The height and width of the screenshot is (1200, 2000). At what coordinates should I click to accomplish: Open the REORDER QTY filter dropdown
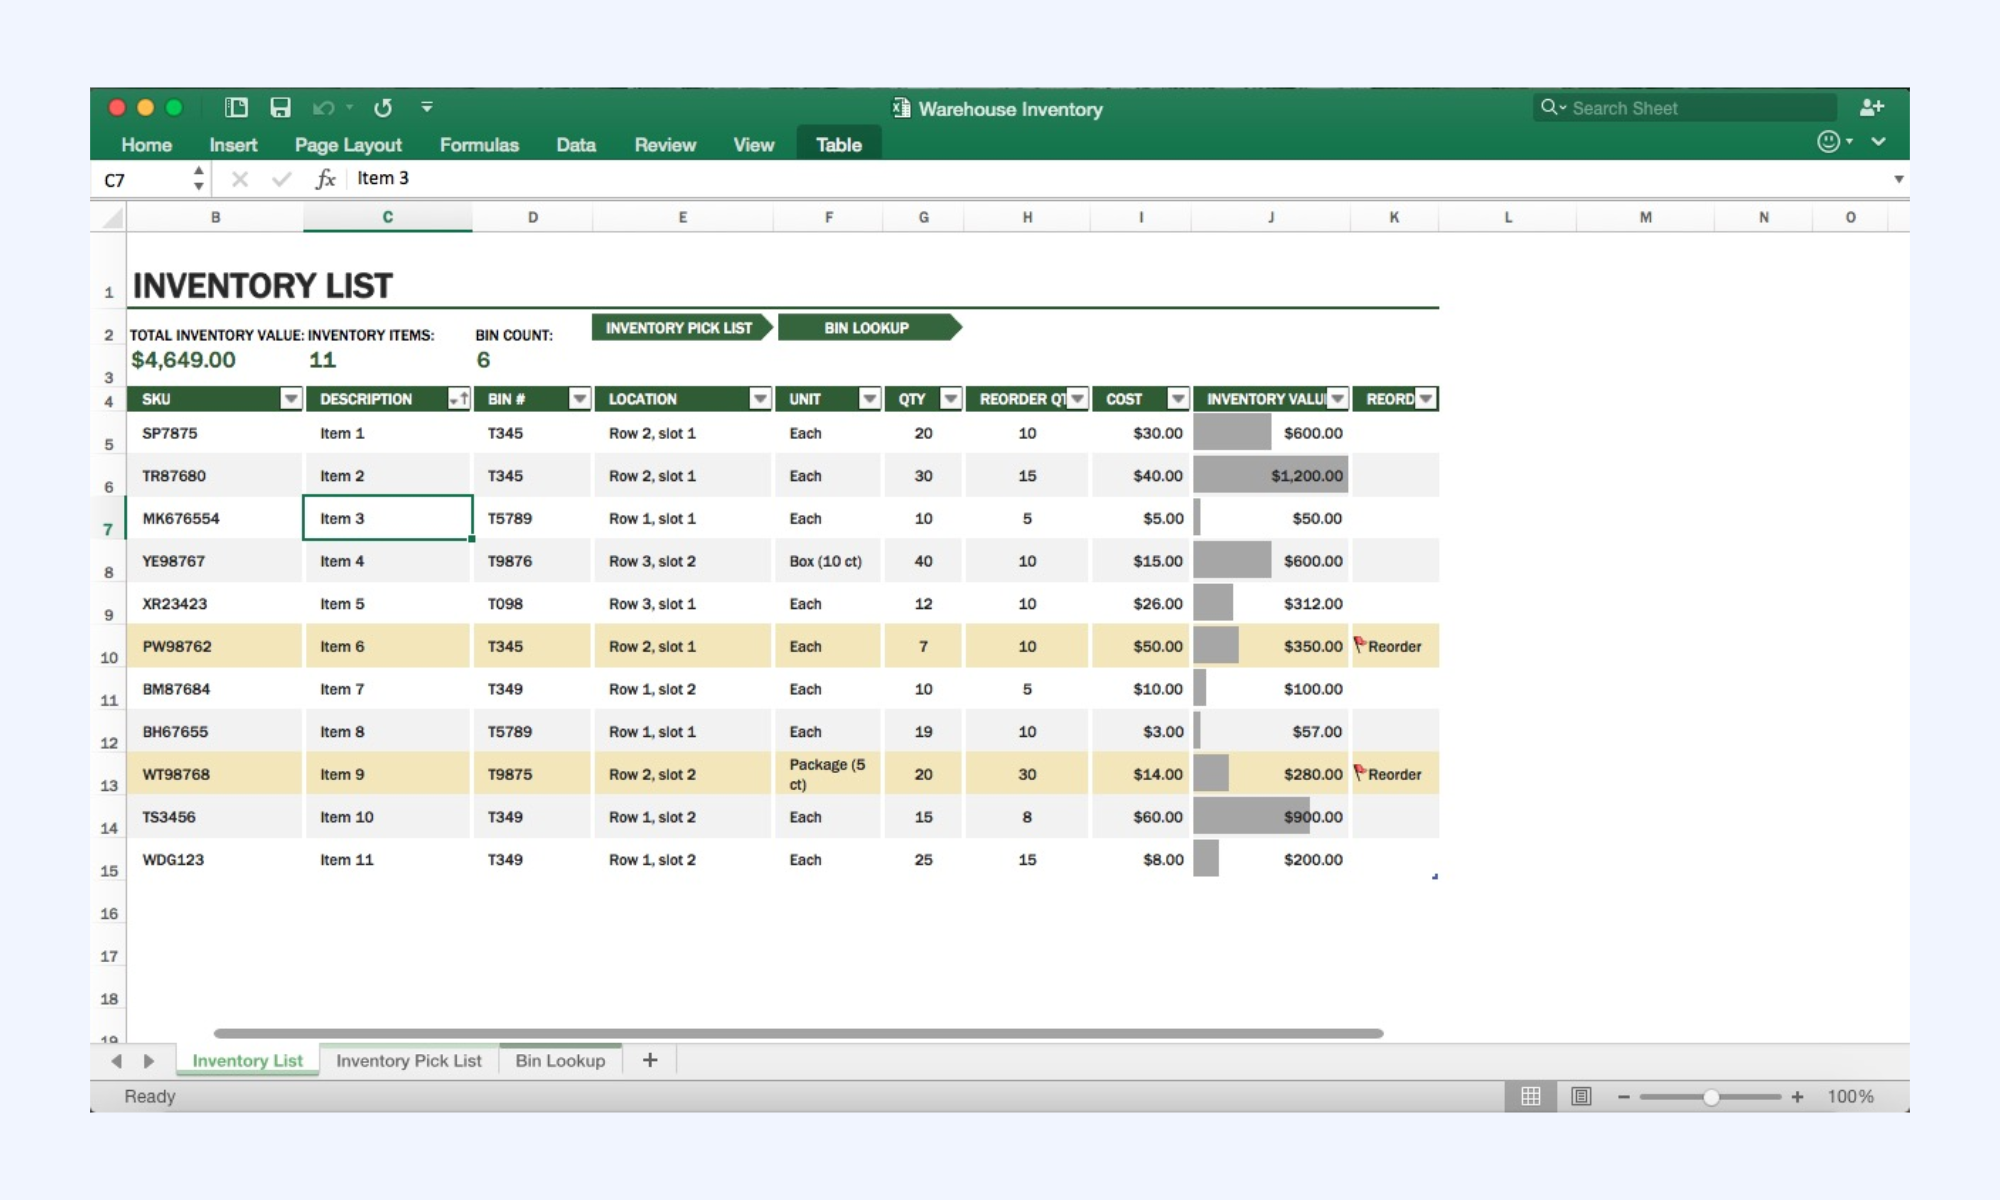click(1077, 399)
